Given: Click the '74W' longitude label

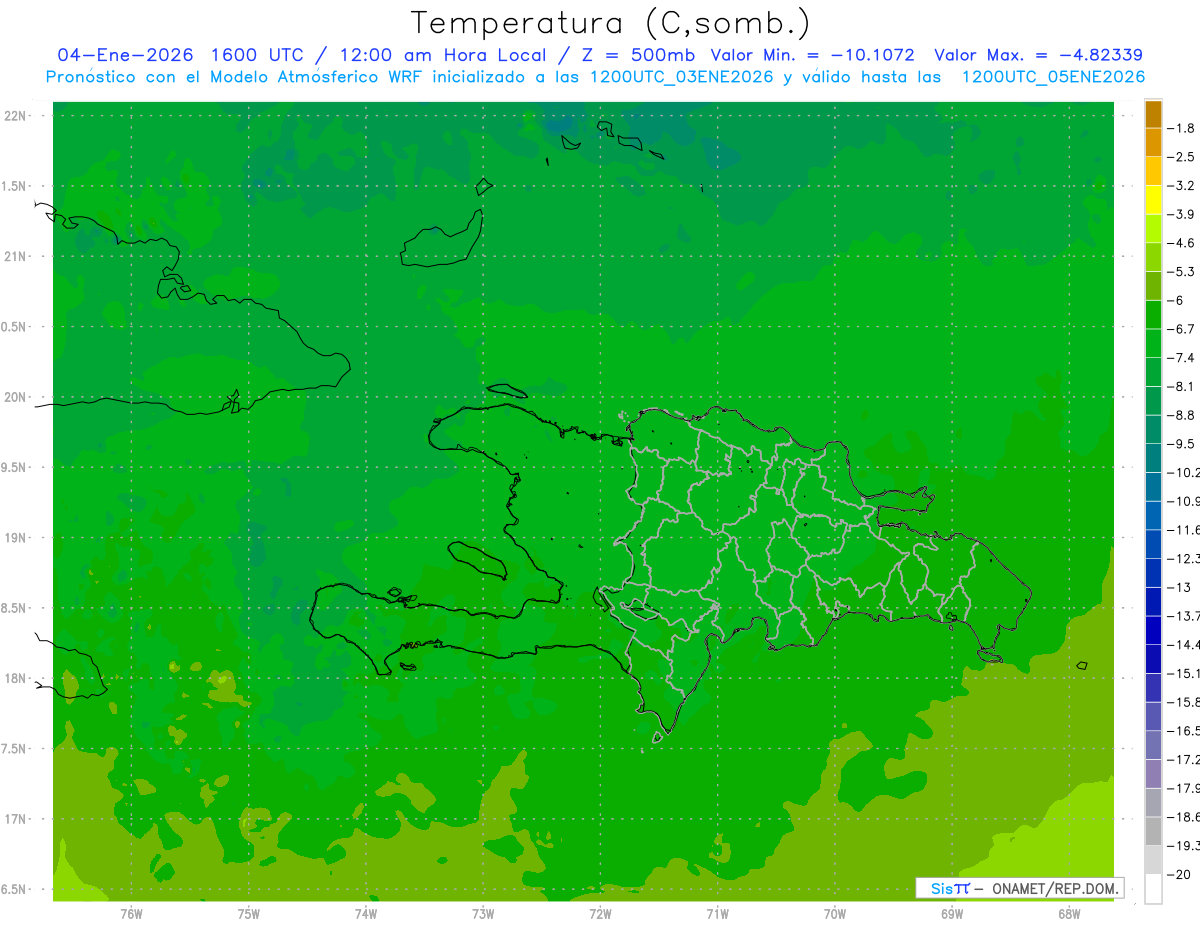Looking at the screenshot, I should pos(365,914).
